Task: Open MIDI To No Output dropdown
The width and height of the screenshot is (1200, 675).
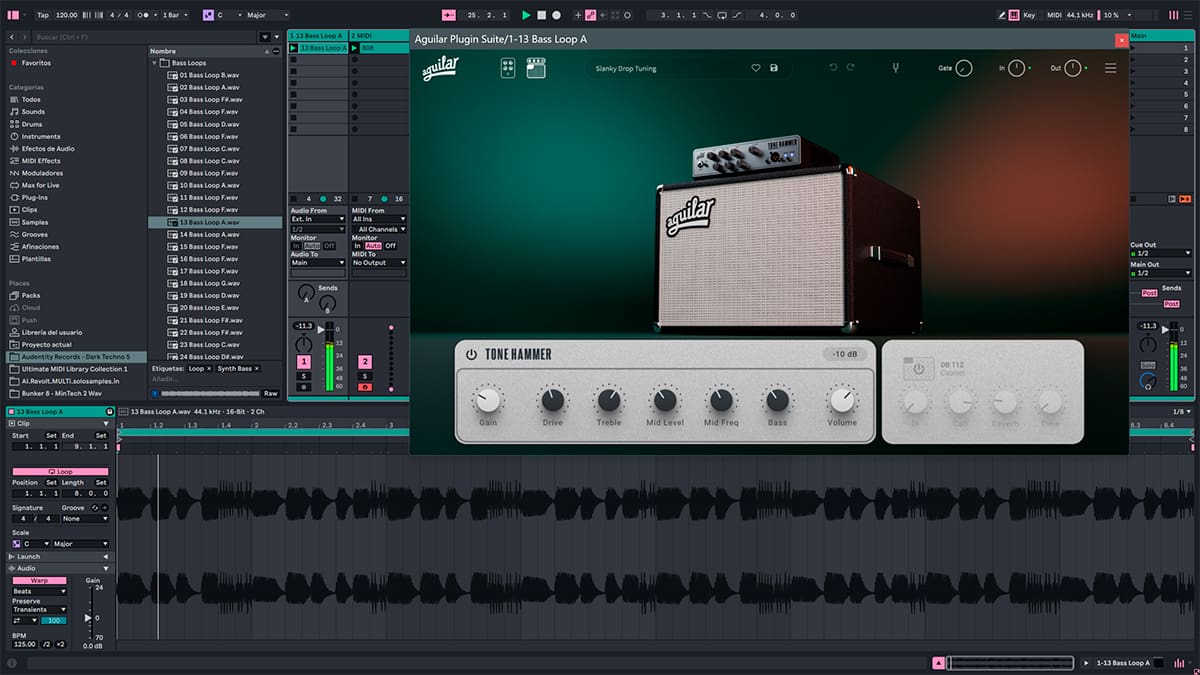Action: pyautogui.click(x=380, y=262)
